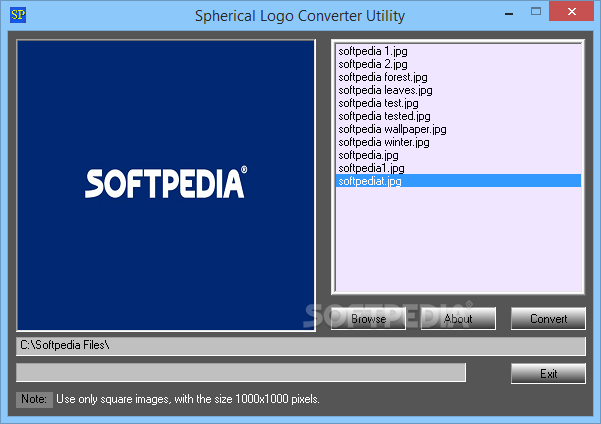Pick softpedia tested.jpg in the list
The height and width of the screenshot is (424, 601).
[458, 116]
